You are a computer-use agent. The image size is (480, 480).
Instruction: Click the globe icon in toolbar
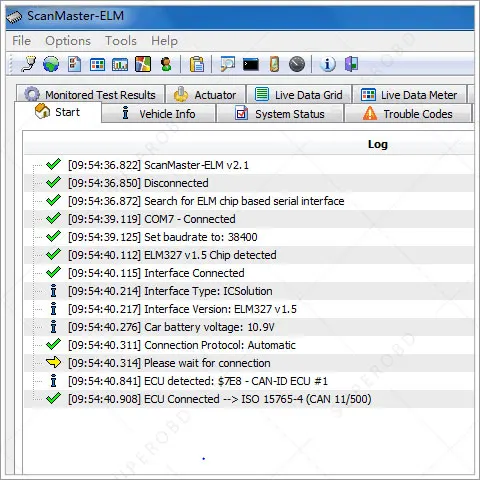tap(51, 64)
